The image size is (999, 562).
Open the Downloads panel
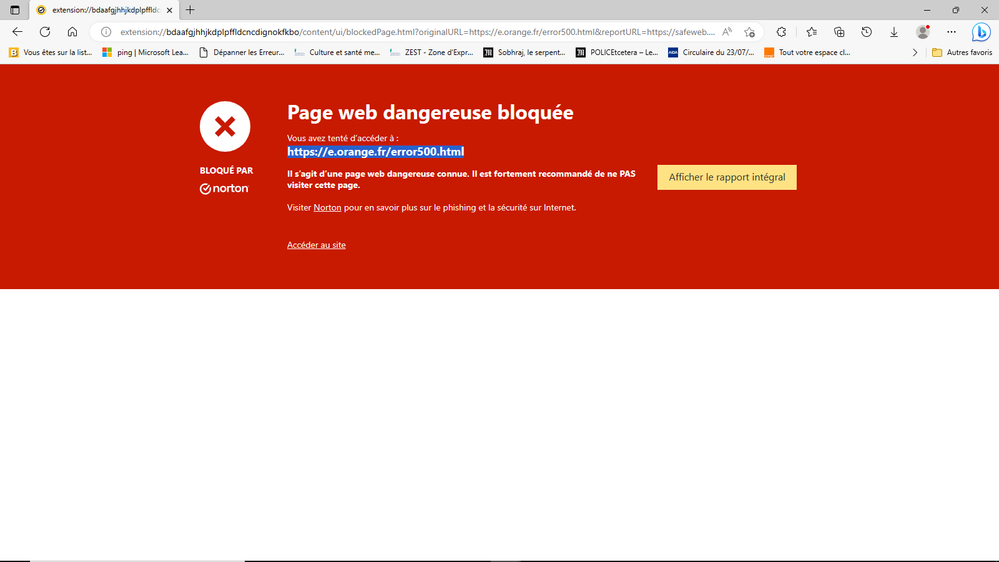click(894, 32)
